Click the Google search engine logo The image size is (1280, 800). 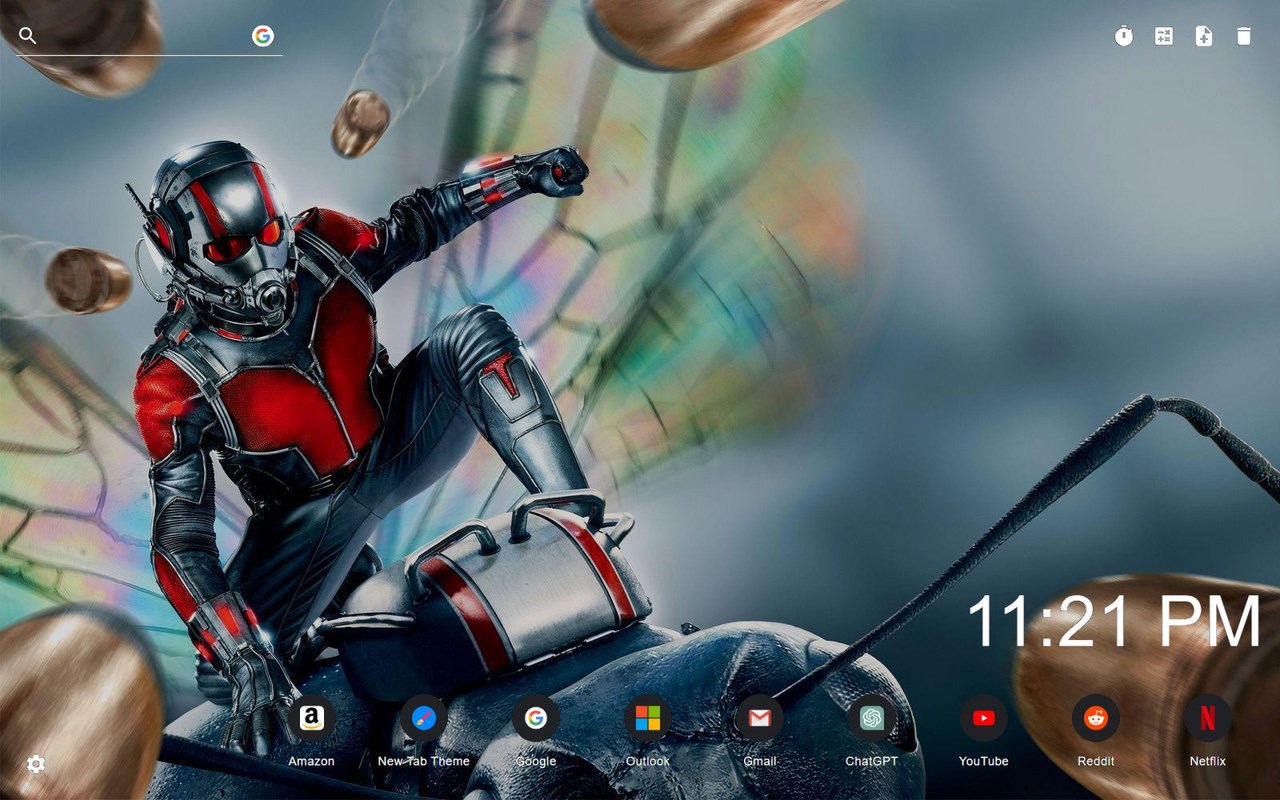pos(263,36)
